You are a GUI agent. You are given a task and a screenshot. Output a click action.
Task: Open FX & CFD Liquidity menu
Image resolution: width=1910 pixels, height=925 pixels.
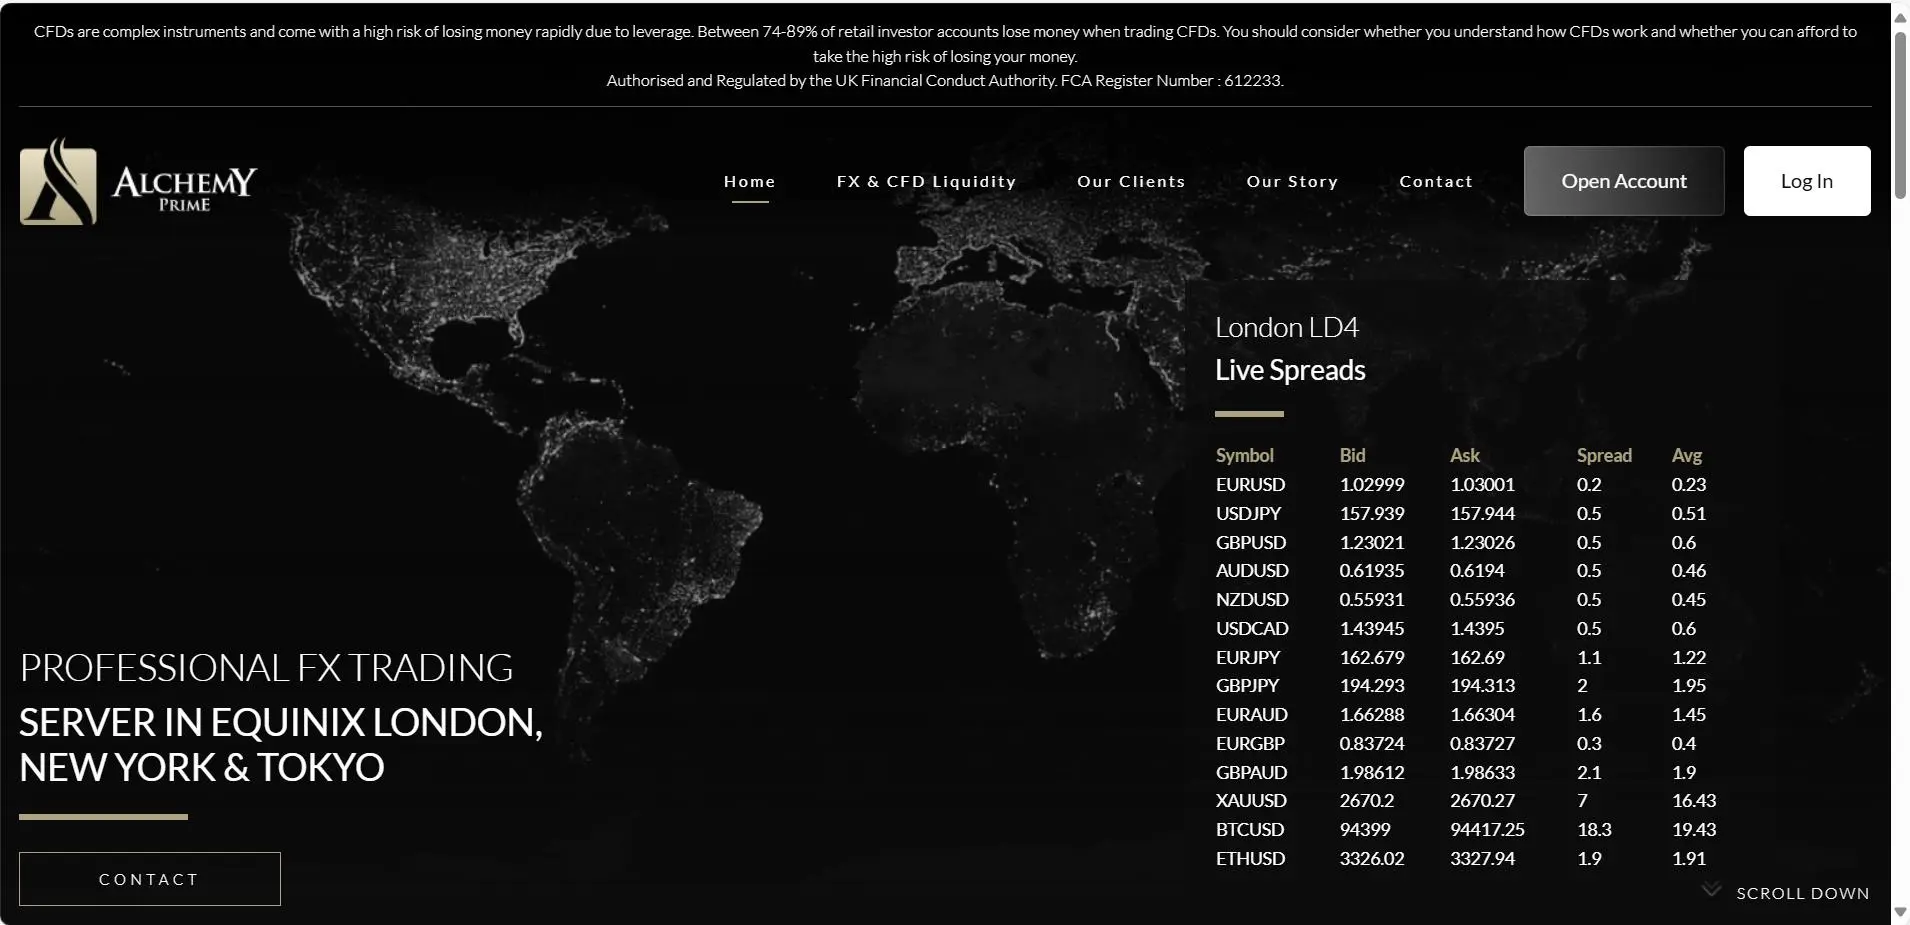926,182
